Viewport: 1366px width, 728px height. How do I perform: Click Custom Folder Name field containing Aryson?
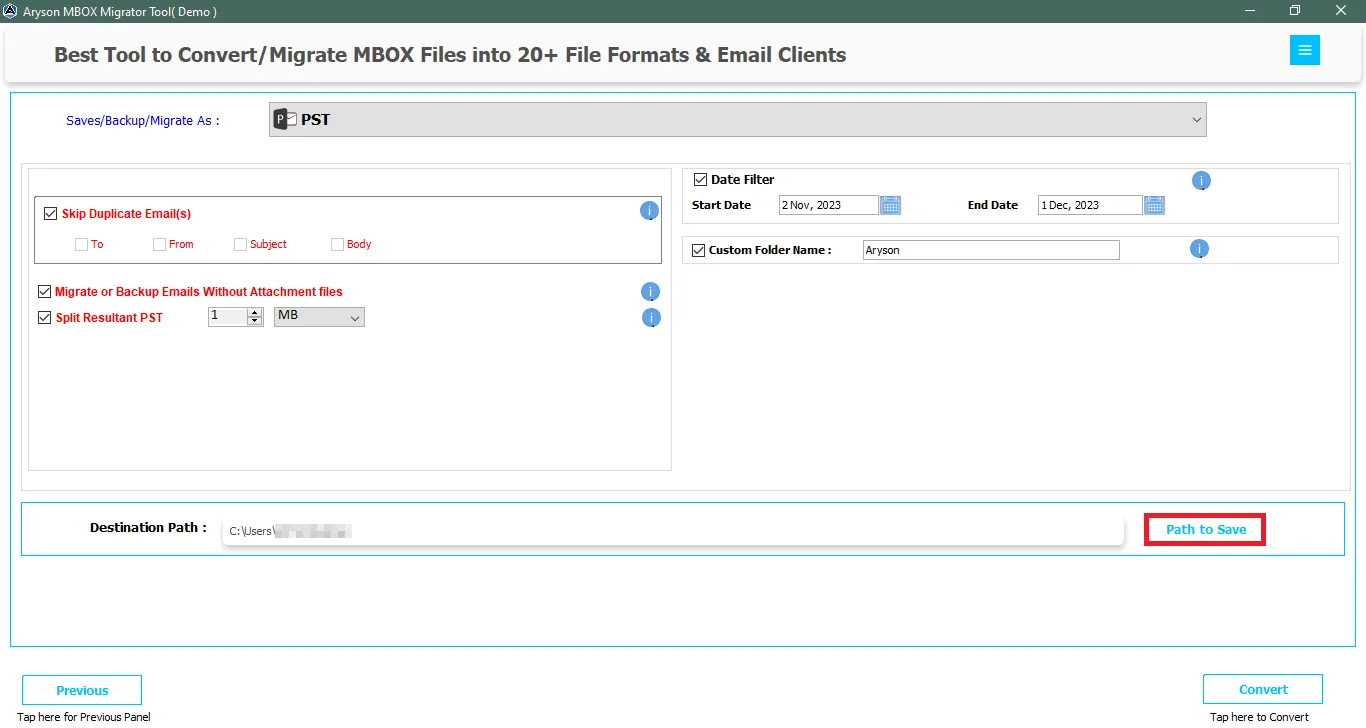pos(991,250)
